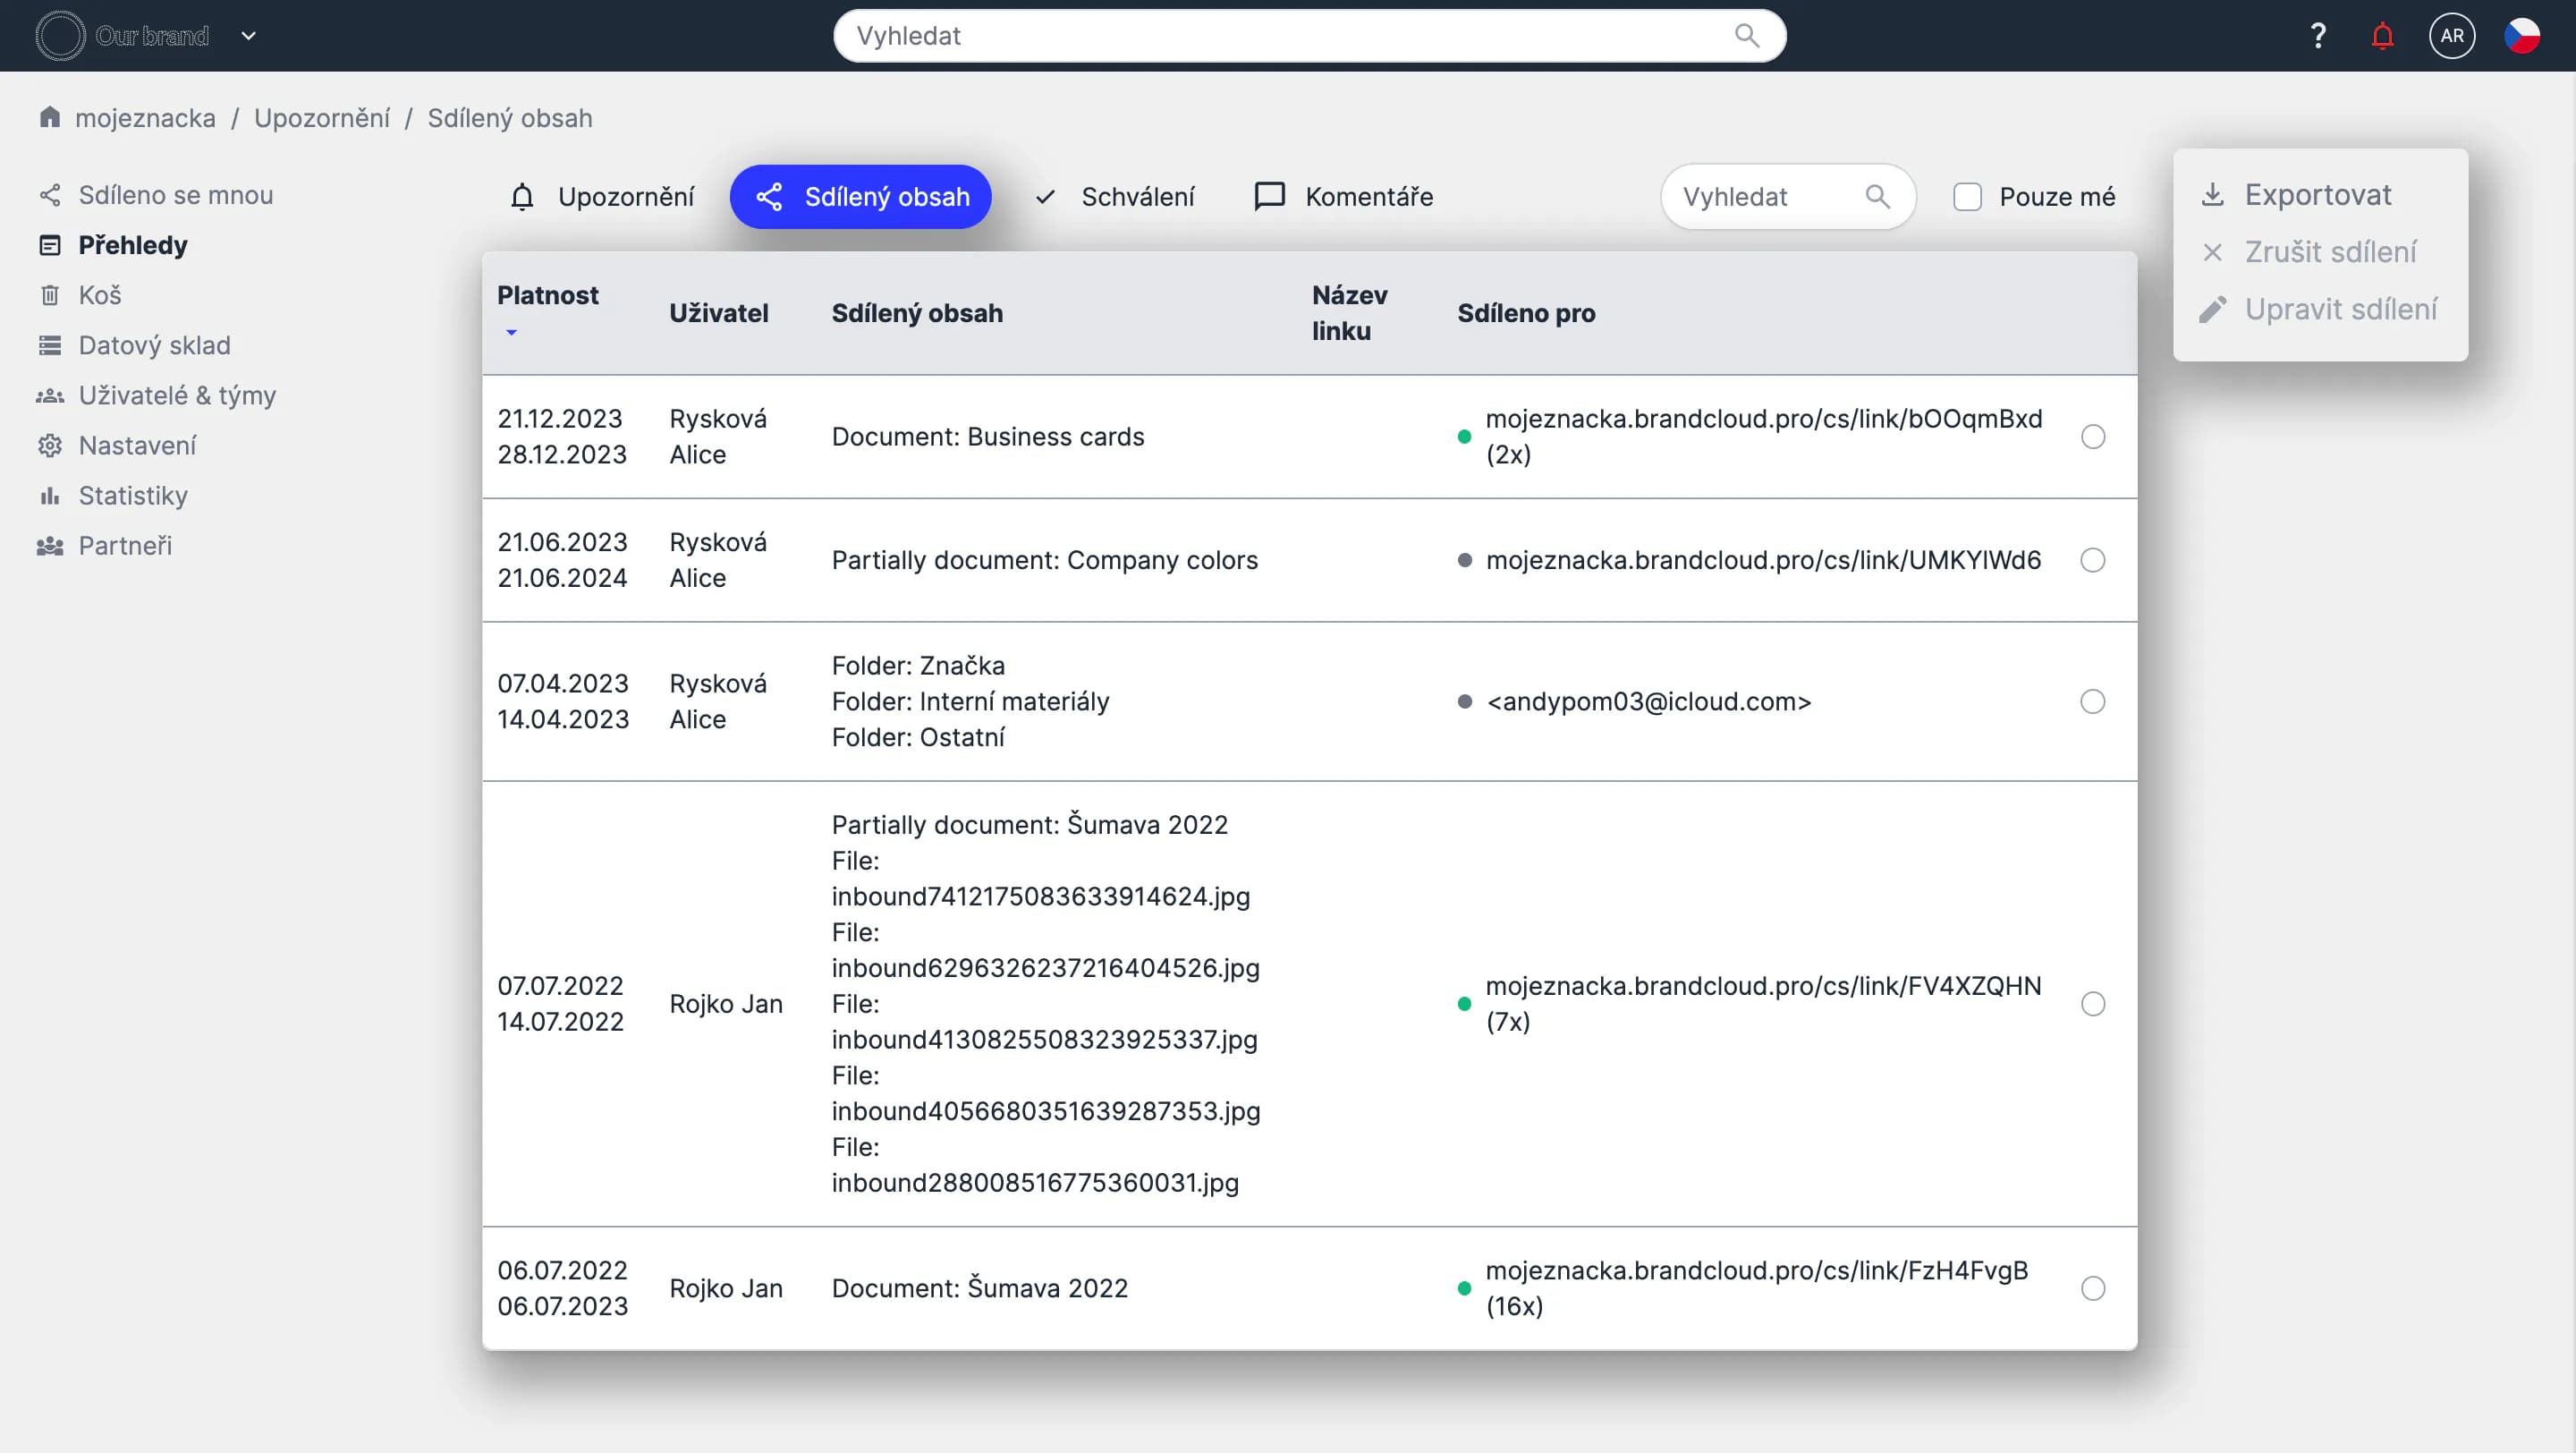This screenshot has width=2576, height=1453.
Task: Click the Statistiky bar chart icon
Action: tap(49, 495)
